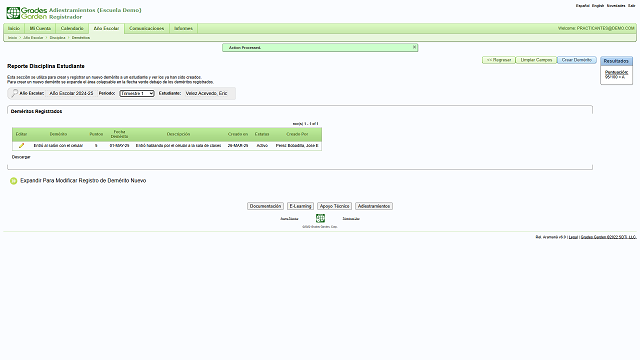The height and width of the screenshot is (360, 640).
Task: Open the Novedades link
Action: coord(616,6)
